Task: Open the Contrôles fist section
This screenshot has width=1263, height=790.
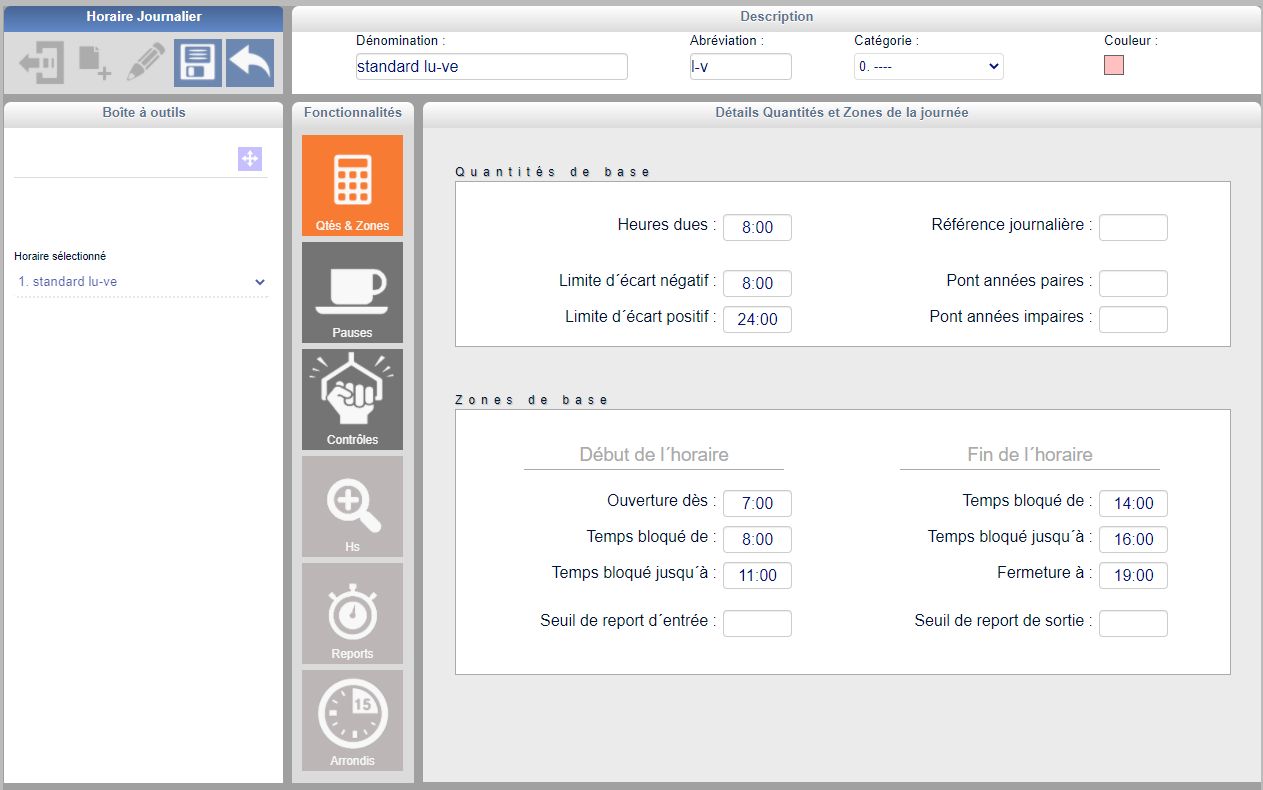Action: pyautogui.click(x=352, y=399)
